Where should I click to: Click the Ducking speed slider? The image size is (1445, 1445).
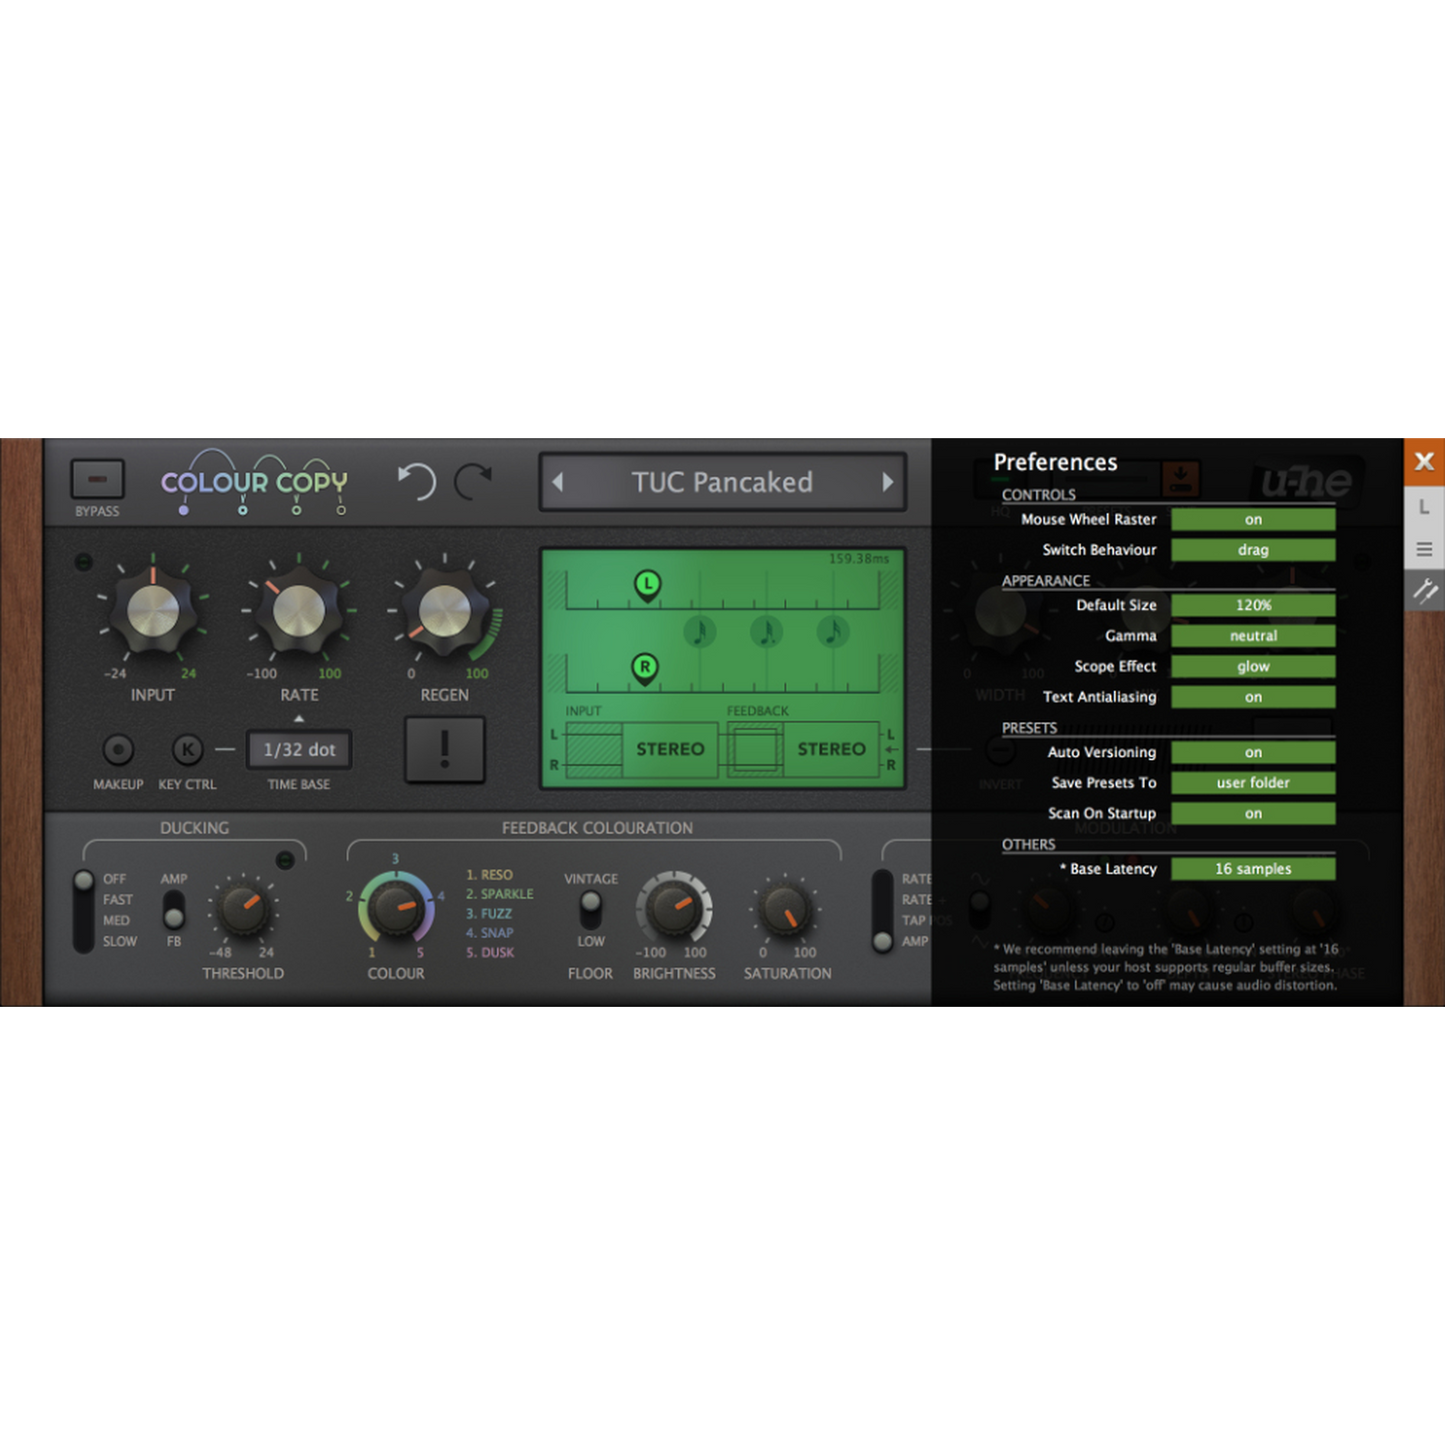84,910
